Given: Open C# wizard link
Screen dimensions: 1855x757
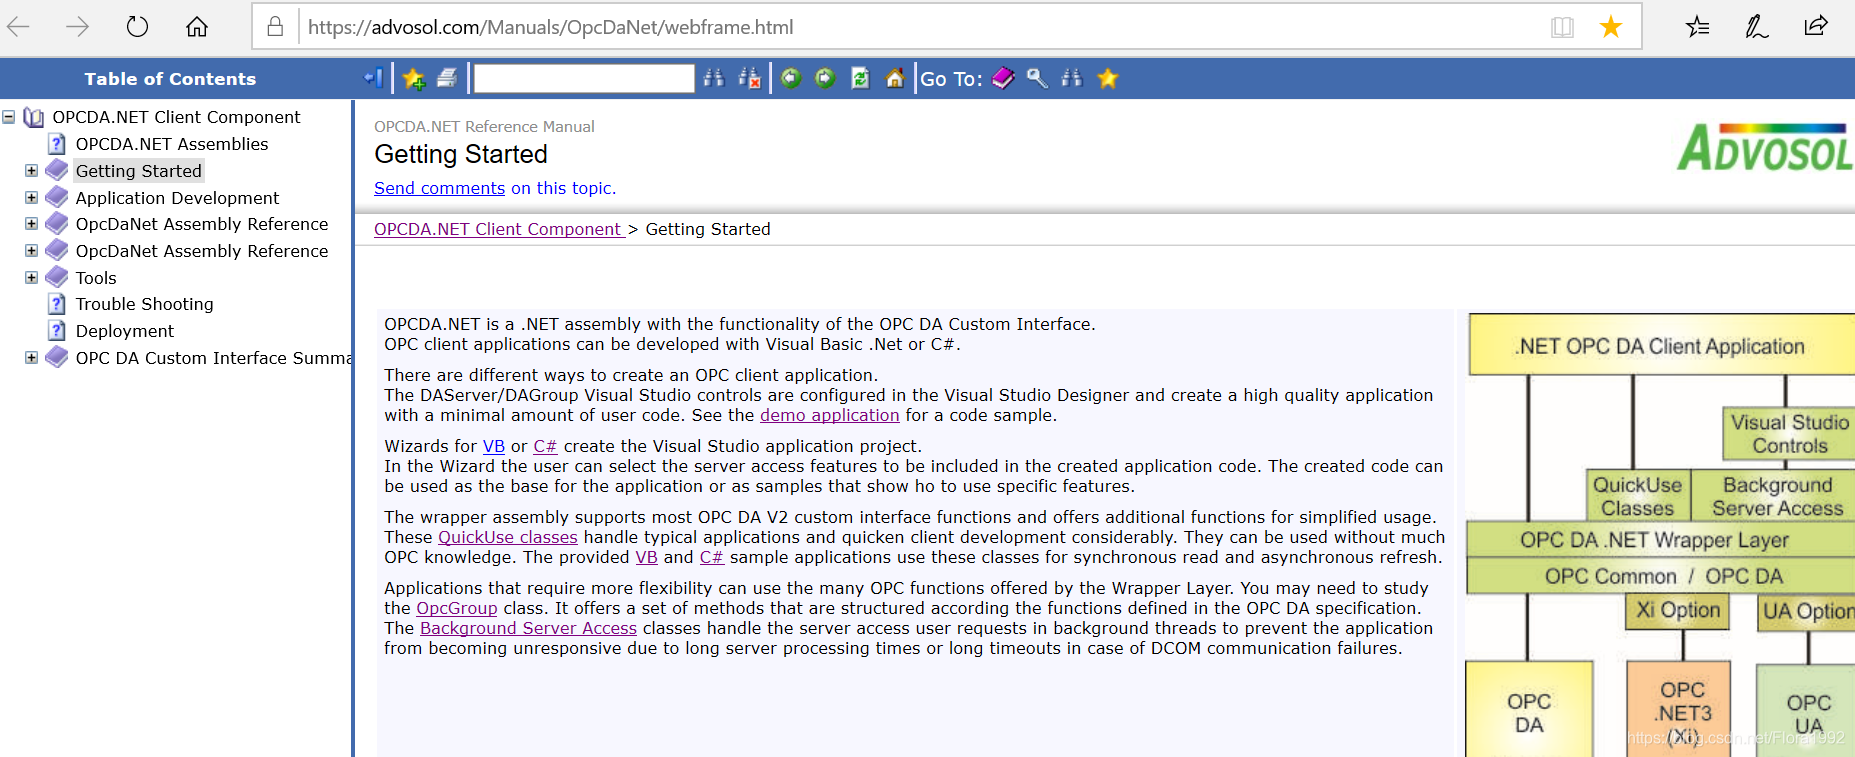Looking at the screenshot, I should (545, 446).
